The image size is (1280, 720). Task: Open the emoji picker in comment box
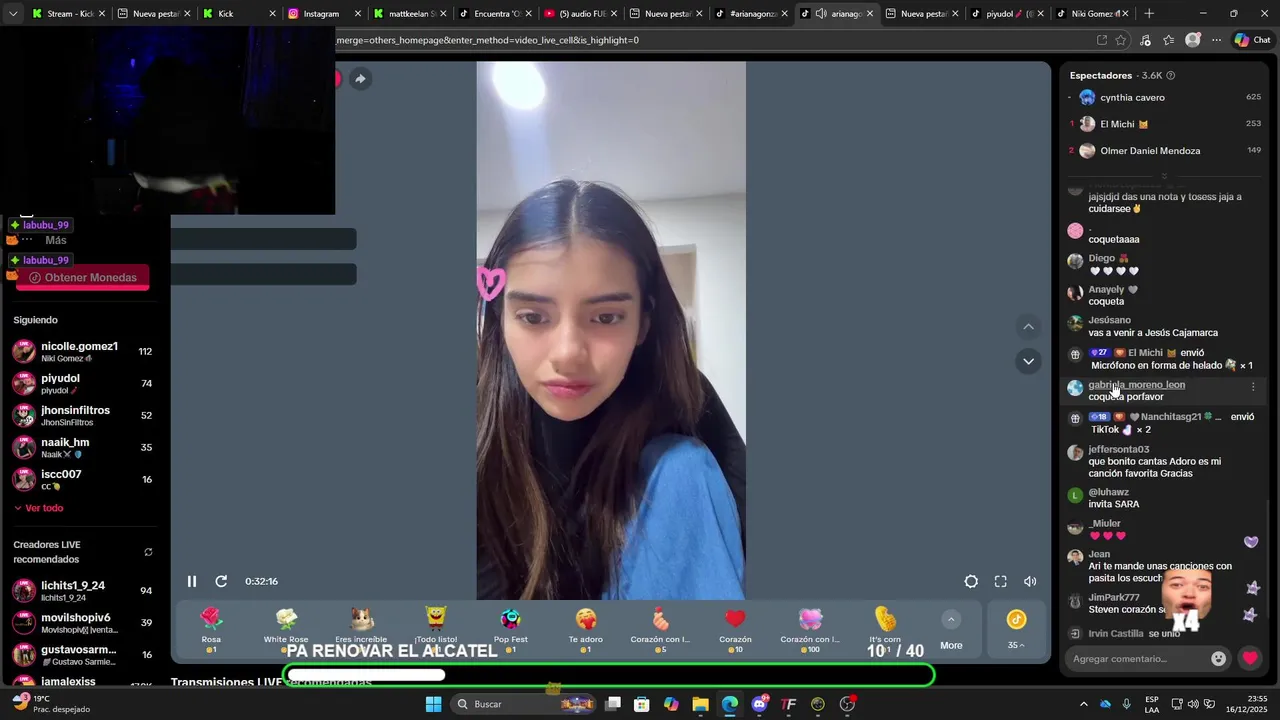click(1218, 658)
